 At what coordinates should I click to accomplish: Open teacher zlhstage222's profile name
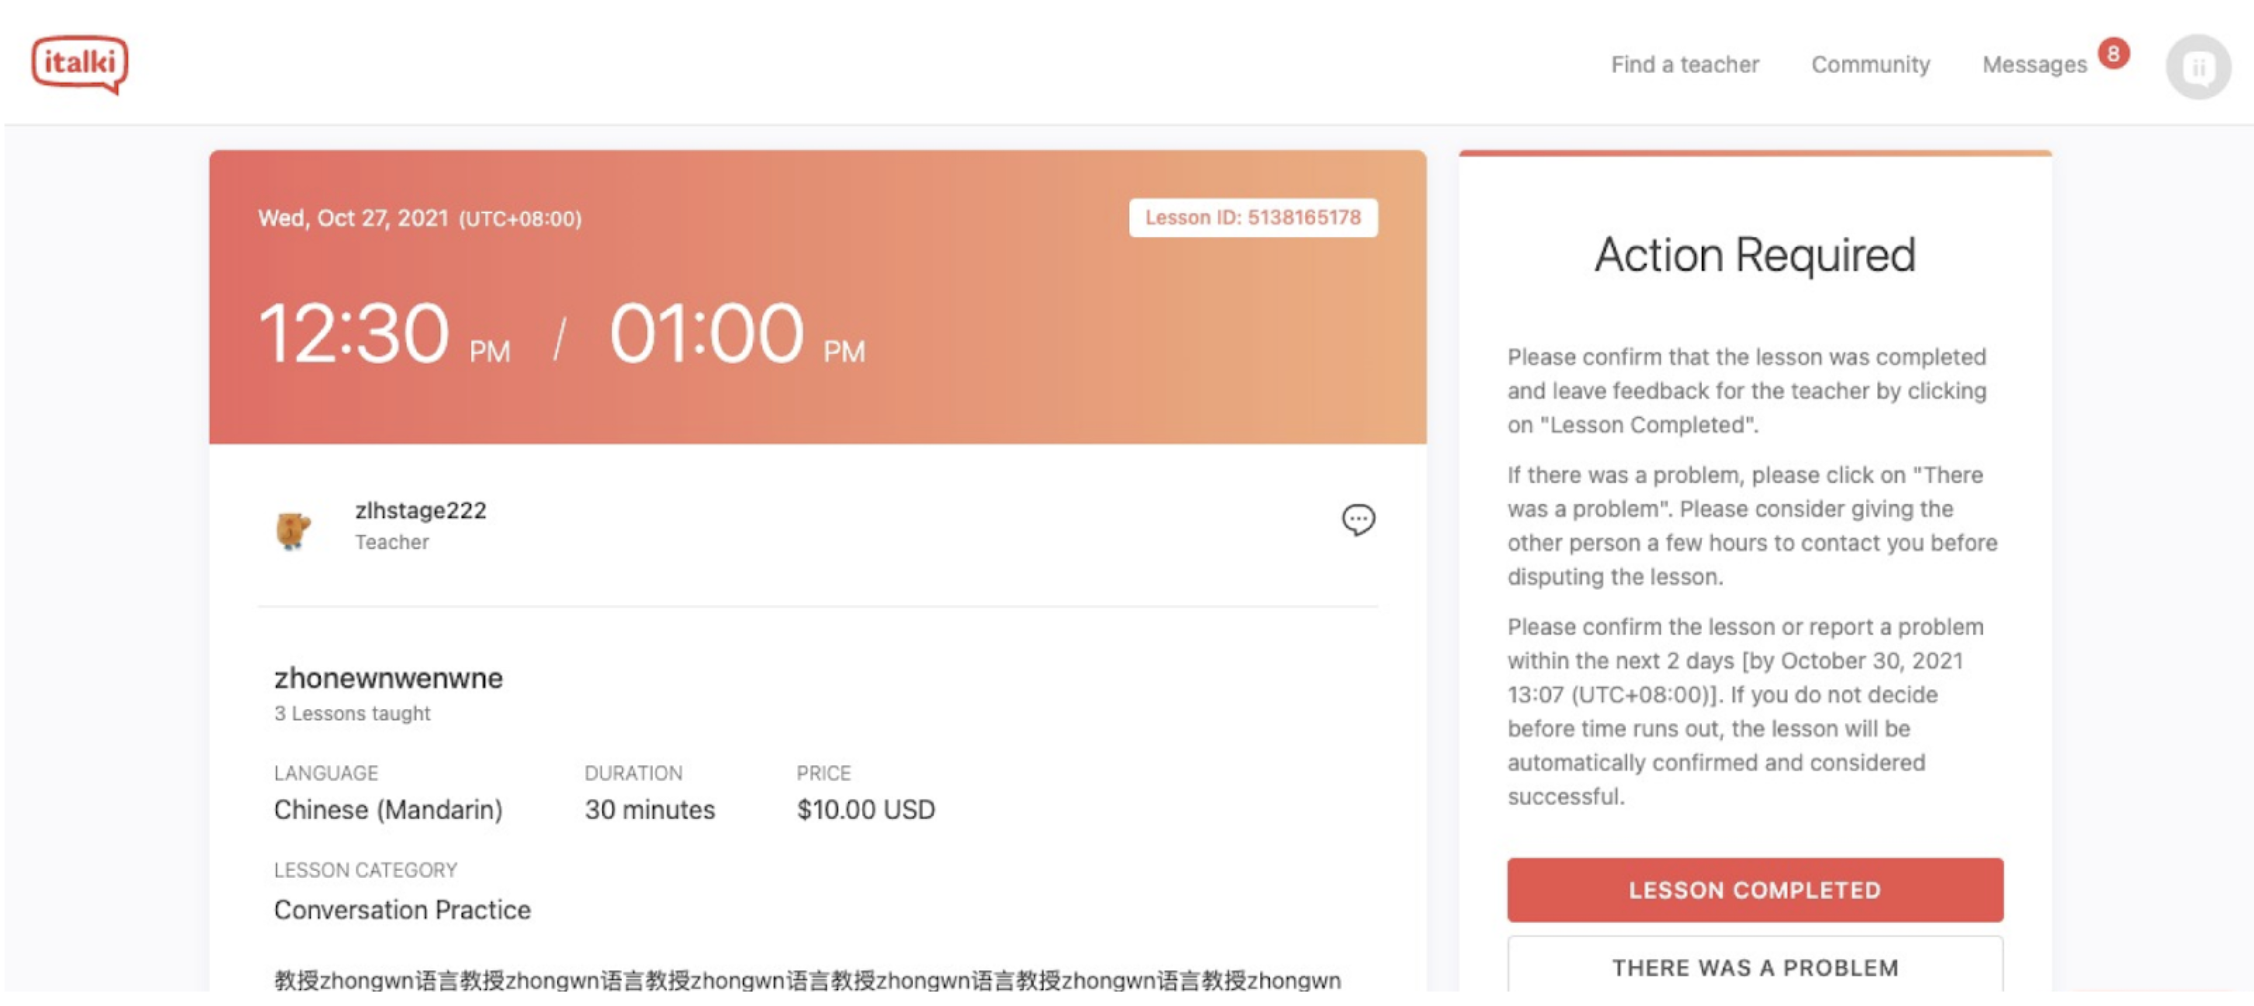[420, 511]
